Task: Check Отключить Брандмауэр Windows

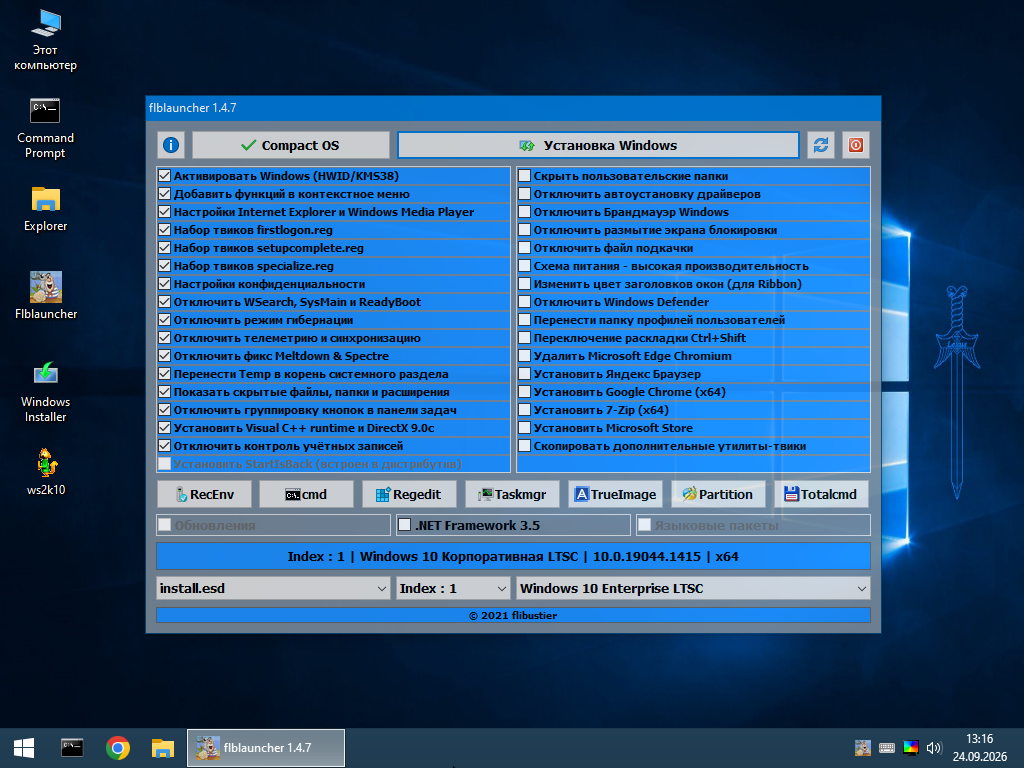Action: [524, 212]
